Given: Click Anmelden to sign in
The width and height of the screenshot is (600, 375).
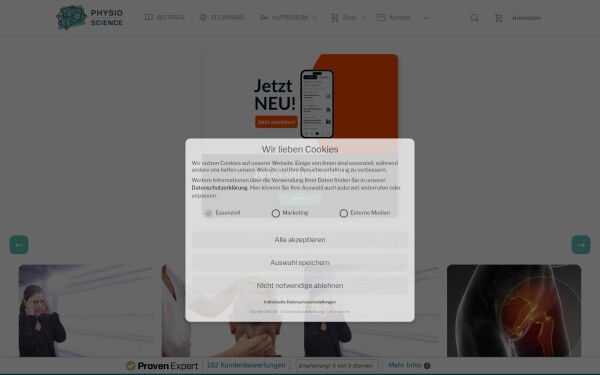Looking at the screenshot, I should click(x=527, y=18).
